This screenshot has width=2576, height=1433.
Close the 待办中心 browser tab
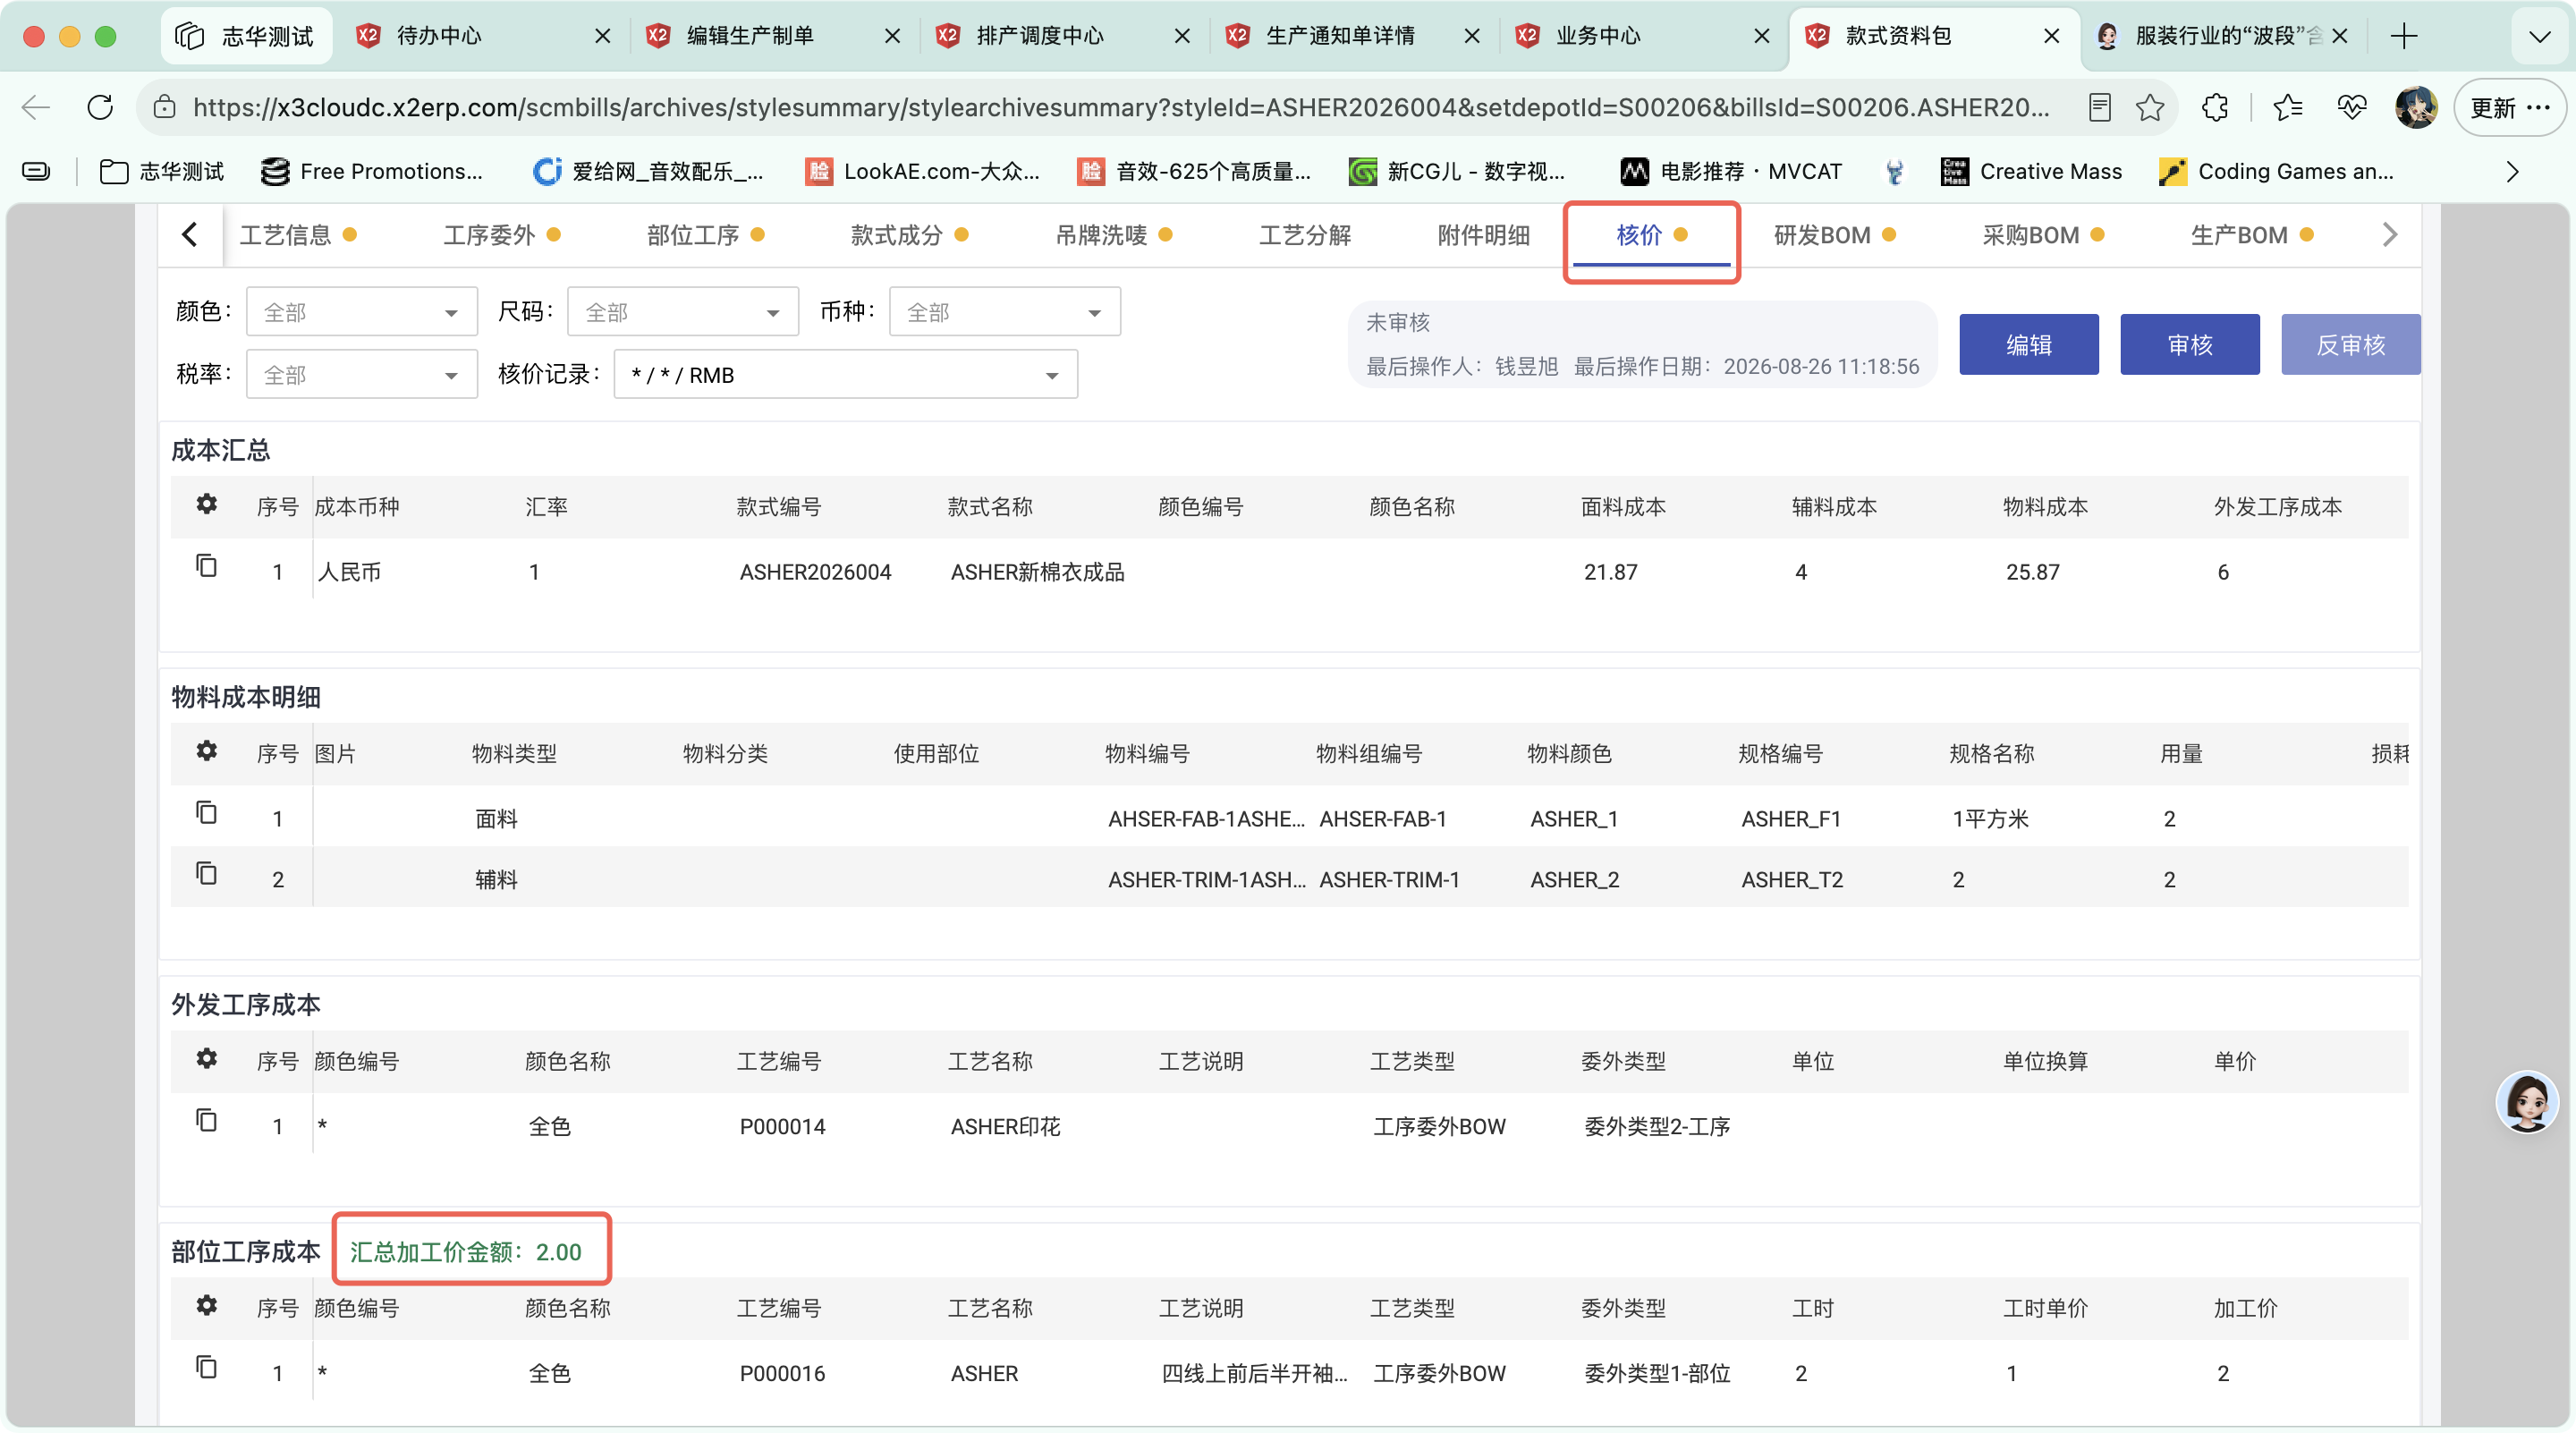point(602,36)
